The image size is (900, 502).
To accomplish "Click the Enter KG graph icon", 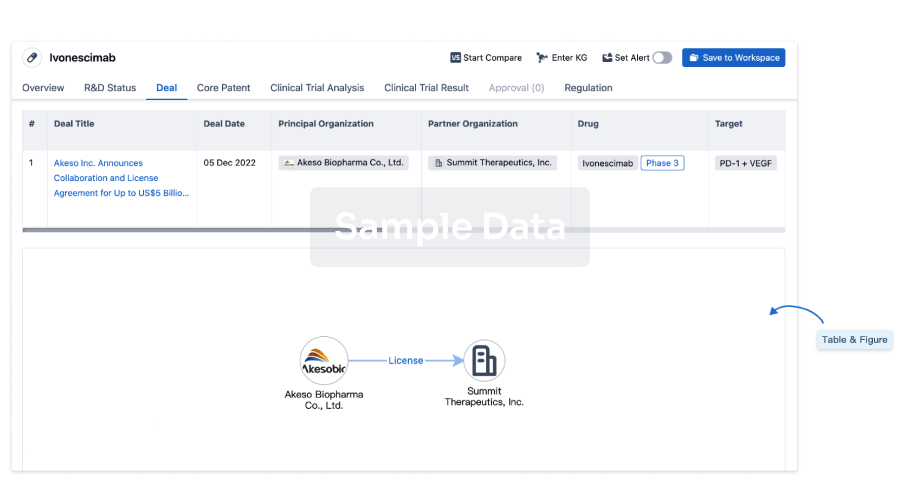I will pyautogui.click(x=542, y=58).
